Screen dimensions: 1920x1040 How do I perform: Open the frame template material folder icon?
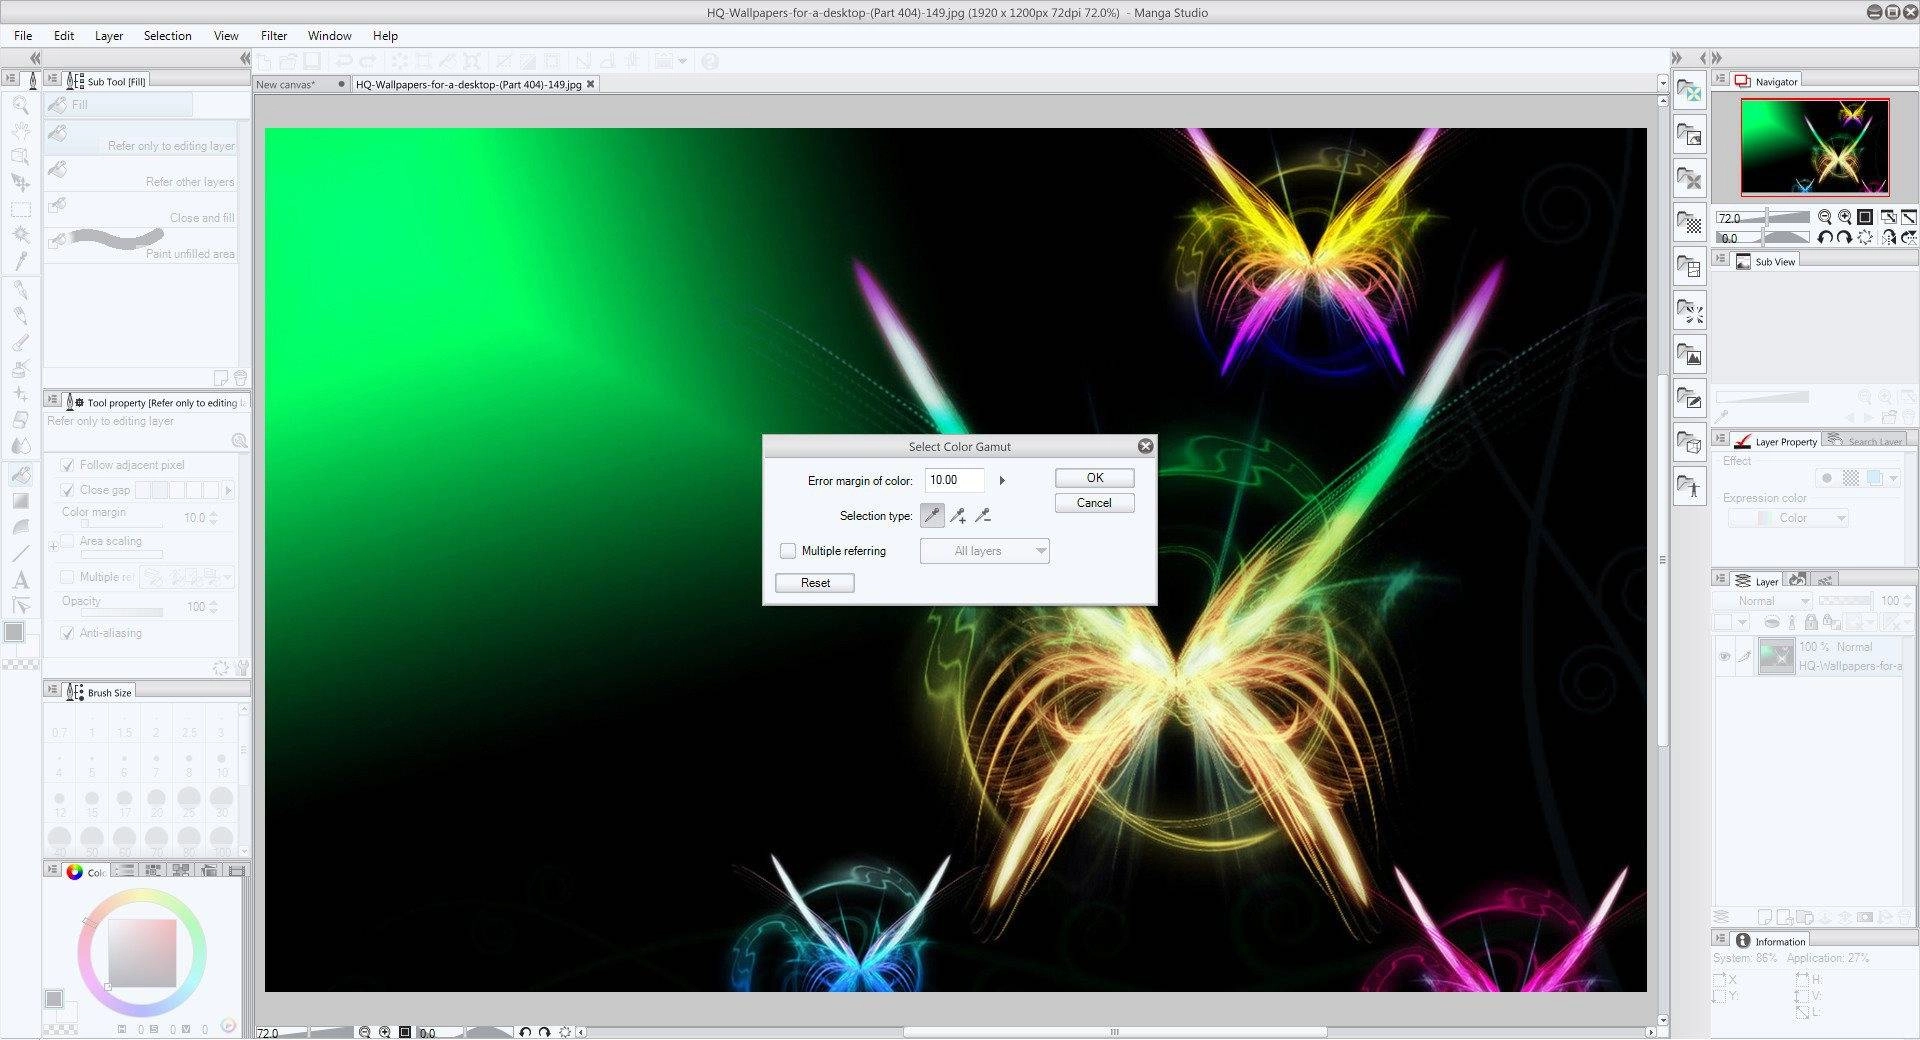[x=1689, y=267]
